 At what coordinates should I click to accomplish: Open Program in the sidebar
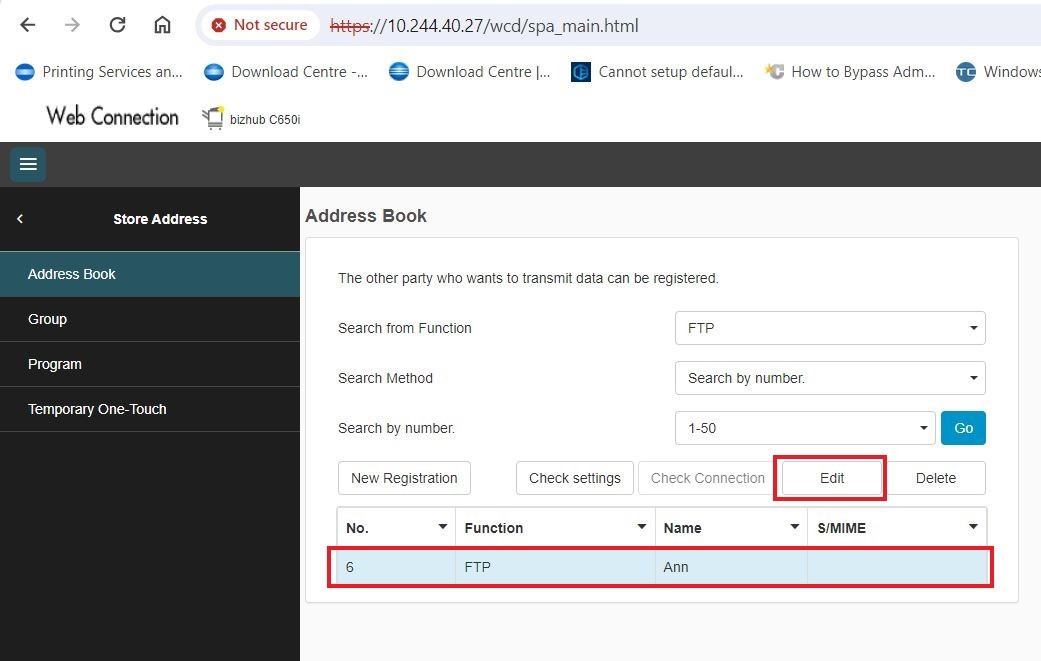[x=55, y=364]
